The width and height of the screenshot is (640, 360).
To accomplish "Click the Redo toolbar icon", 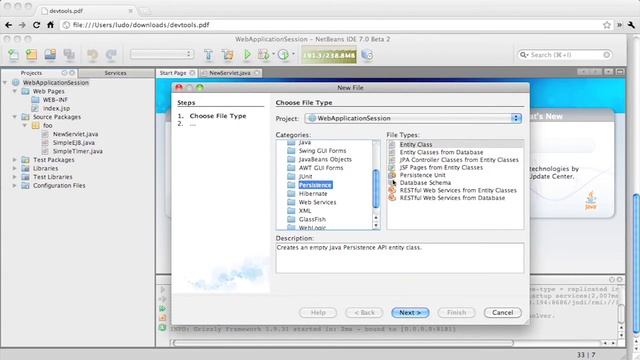I will tap(111, 55).
